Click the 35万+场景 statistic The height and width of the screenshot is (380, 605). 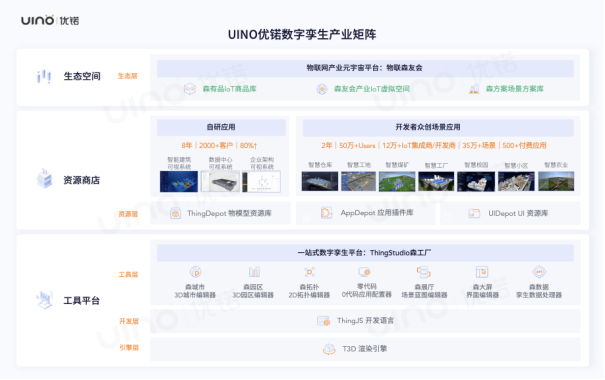pos(479,146)
